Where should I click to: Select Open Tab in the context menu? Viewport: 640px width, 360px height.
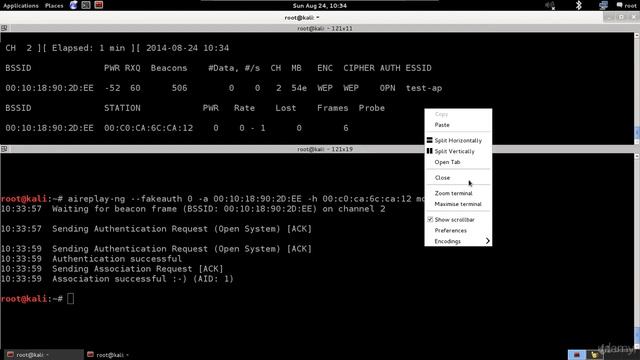(447, 162)
